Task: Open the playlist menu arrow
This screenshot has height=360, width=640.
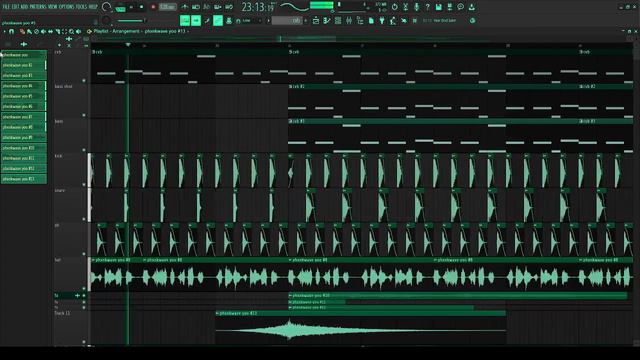Action: click(4, 31)
